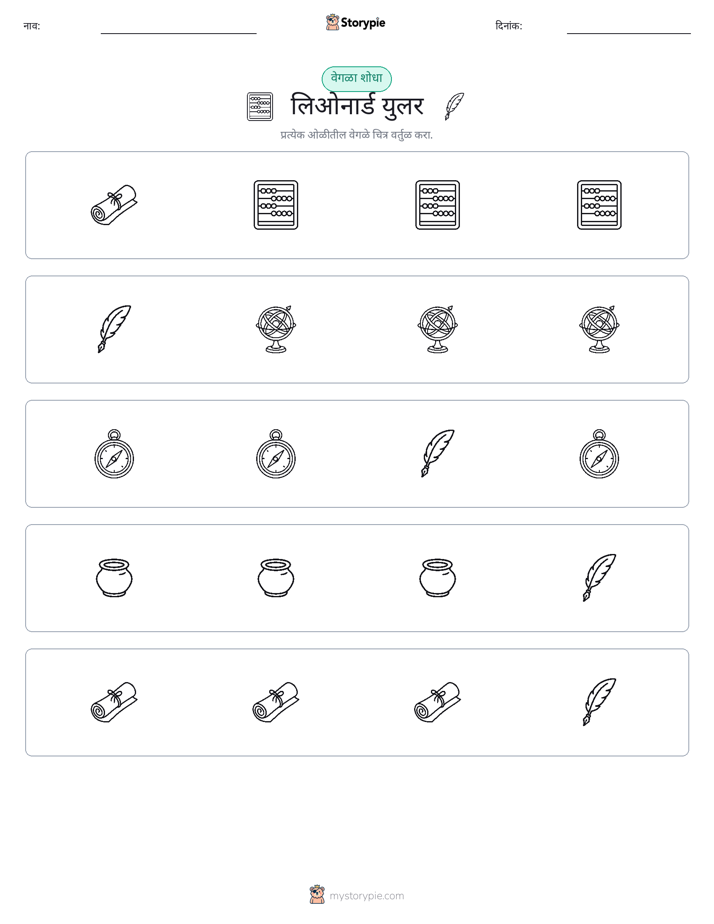Click the नाव name line field
The image size is (714, 924).
[178, 27]
